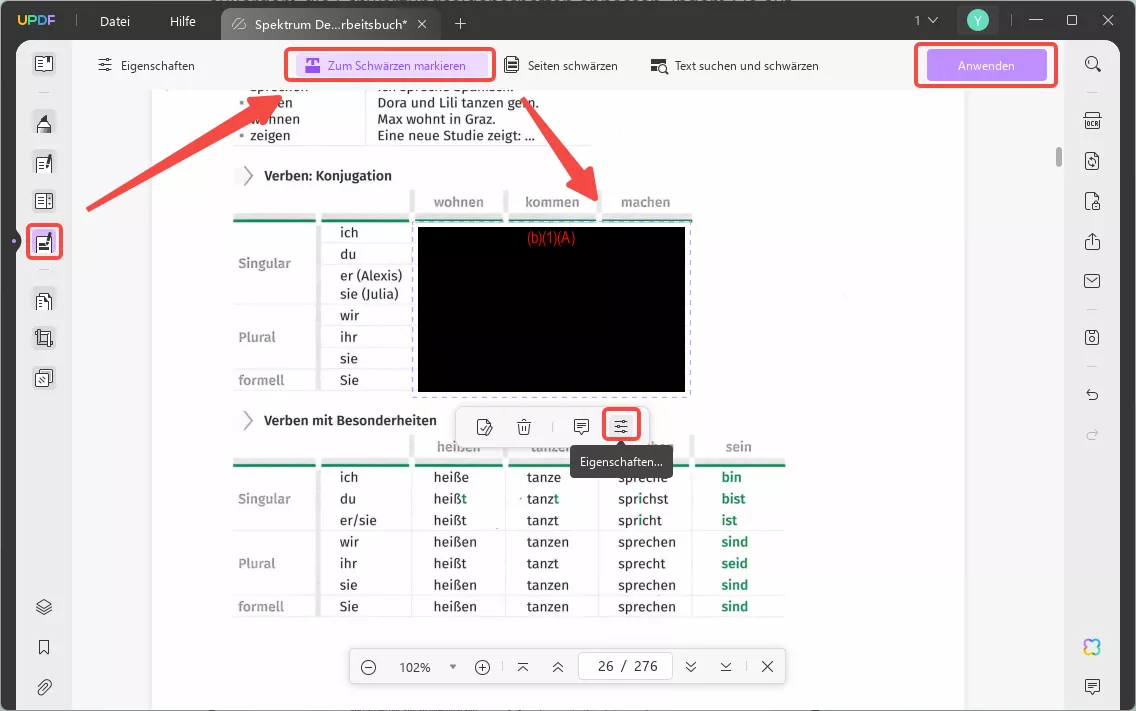Delete the selected redaction mark
1136x711 pixels.
point(524,427)
